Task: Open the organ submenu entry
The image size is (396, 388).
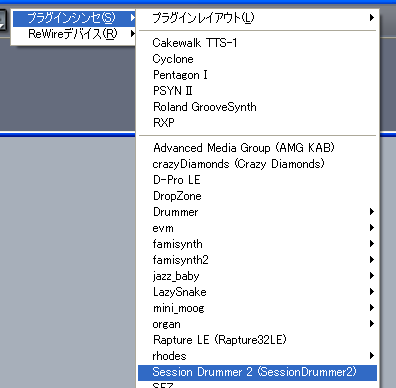Action: (257, 324)
